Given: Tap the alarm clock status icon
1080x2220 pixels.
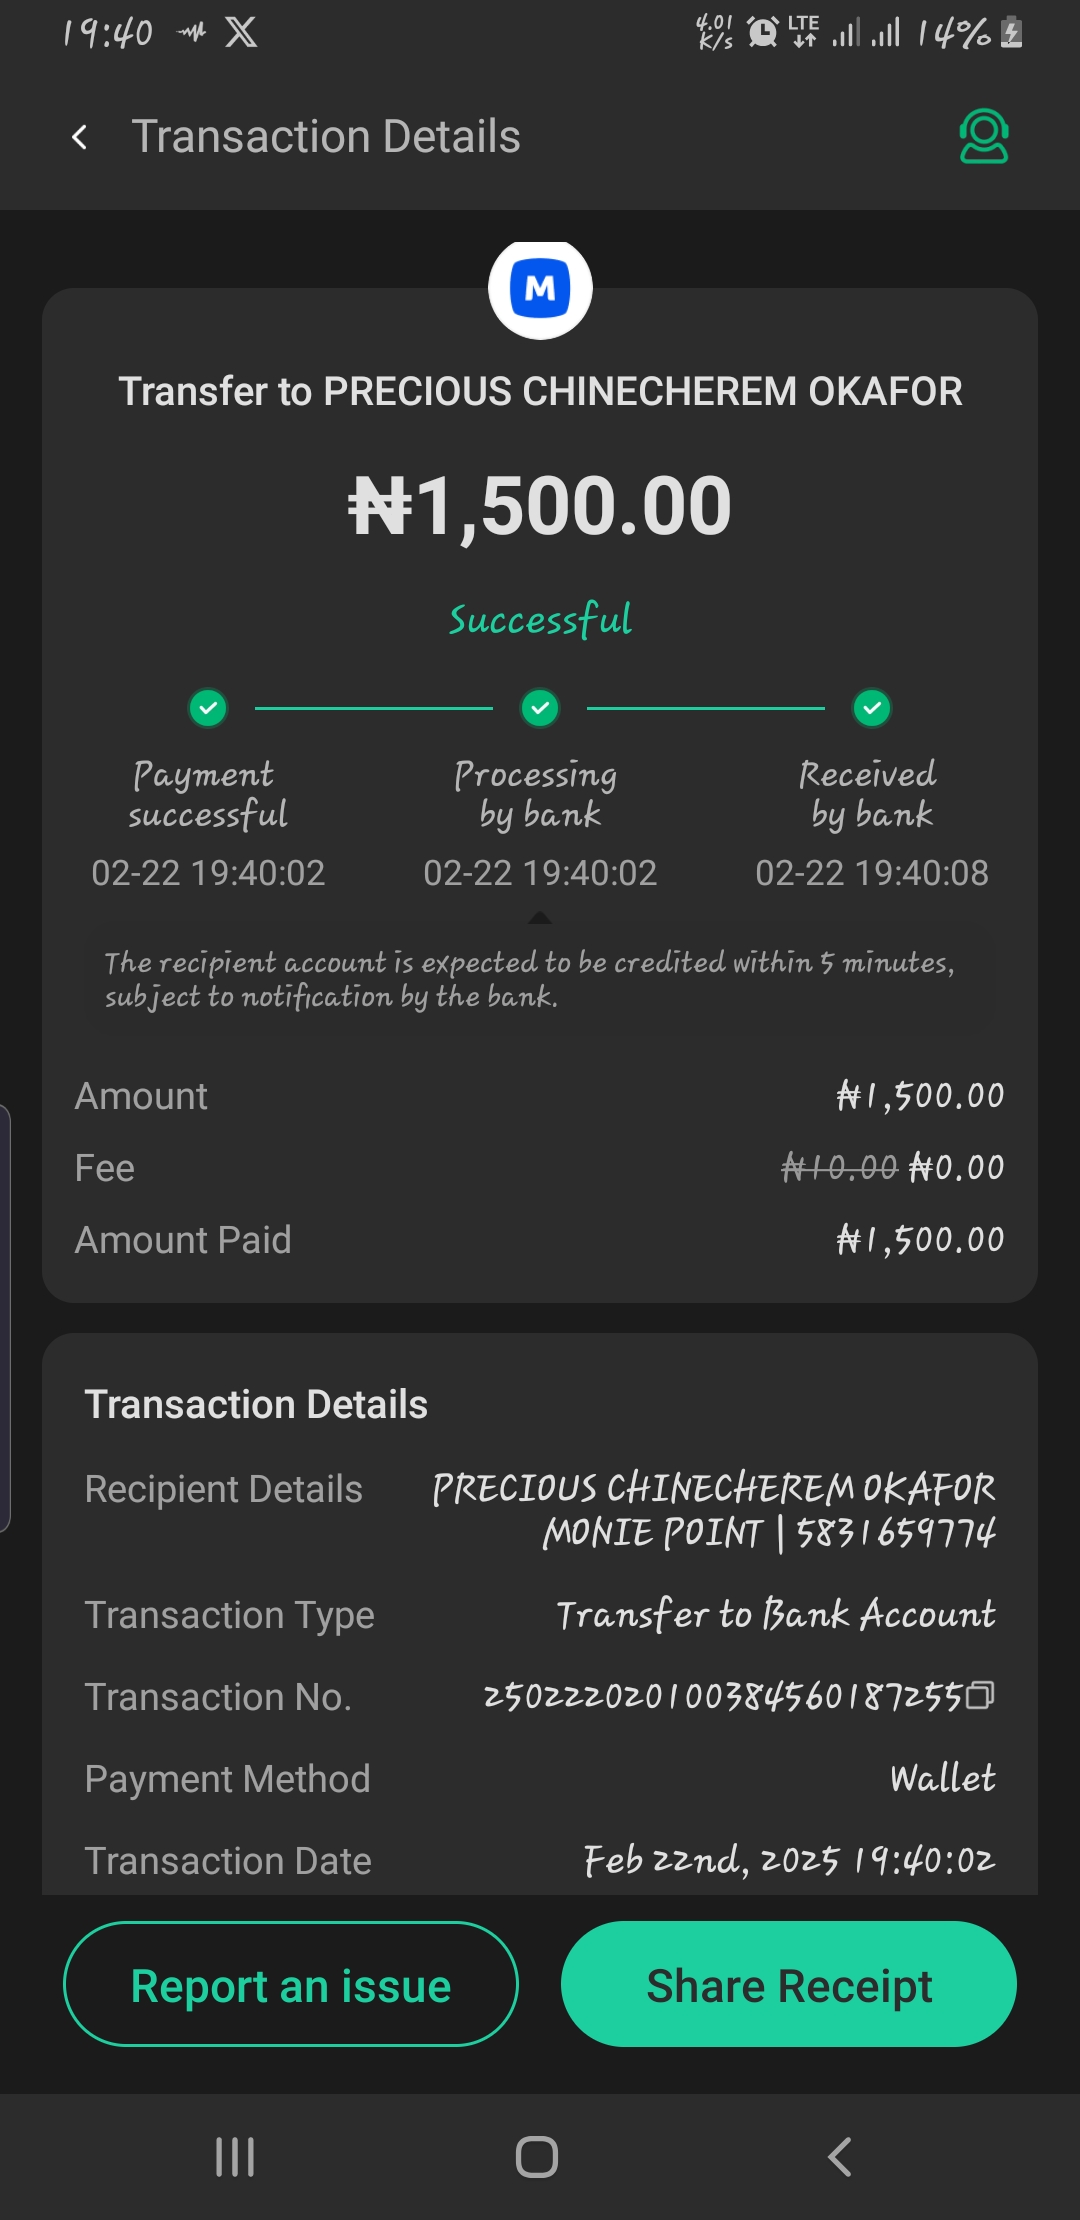Looking at the screenshot, I should (763, 33).
